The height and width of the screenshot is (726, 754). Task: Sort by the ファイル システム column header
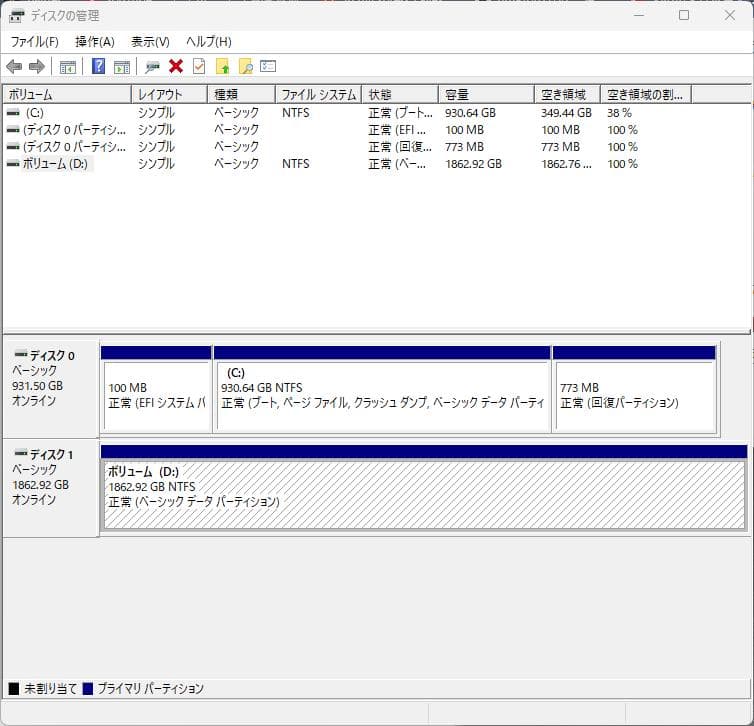[318, 94]
